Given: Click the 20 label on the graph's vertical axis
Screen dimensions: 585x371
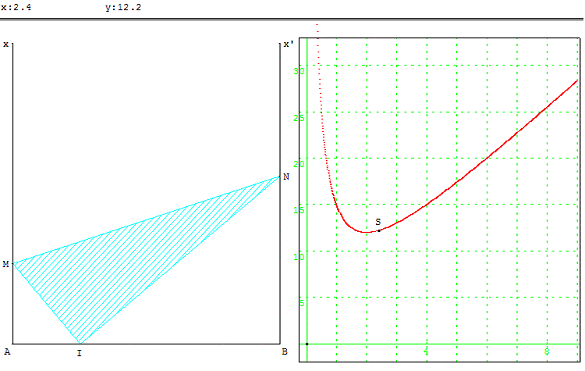Looking at the screenshot, I should click(x=298, y=163).
